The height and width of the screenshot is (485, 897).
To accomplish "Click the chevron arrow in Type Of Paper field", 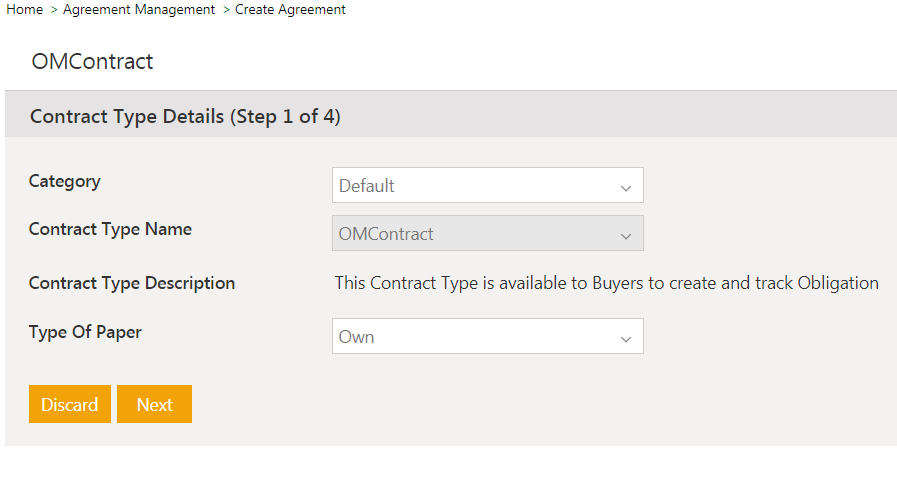I will 626,339.
